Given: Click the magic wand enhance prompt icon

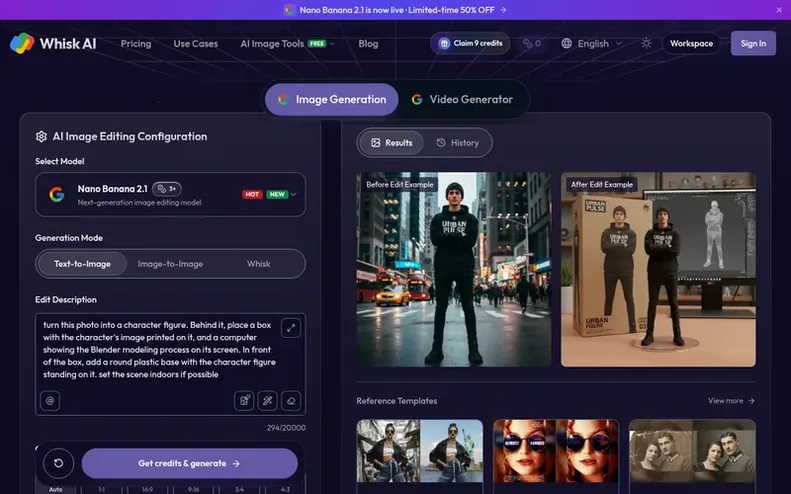Looking at the screenshot, I should [267, 401].
